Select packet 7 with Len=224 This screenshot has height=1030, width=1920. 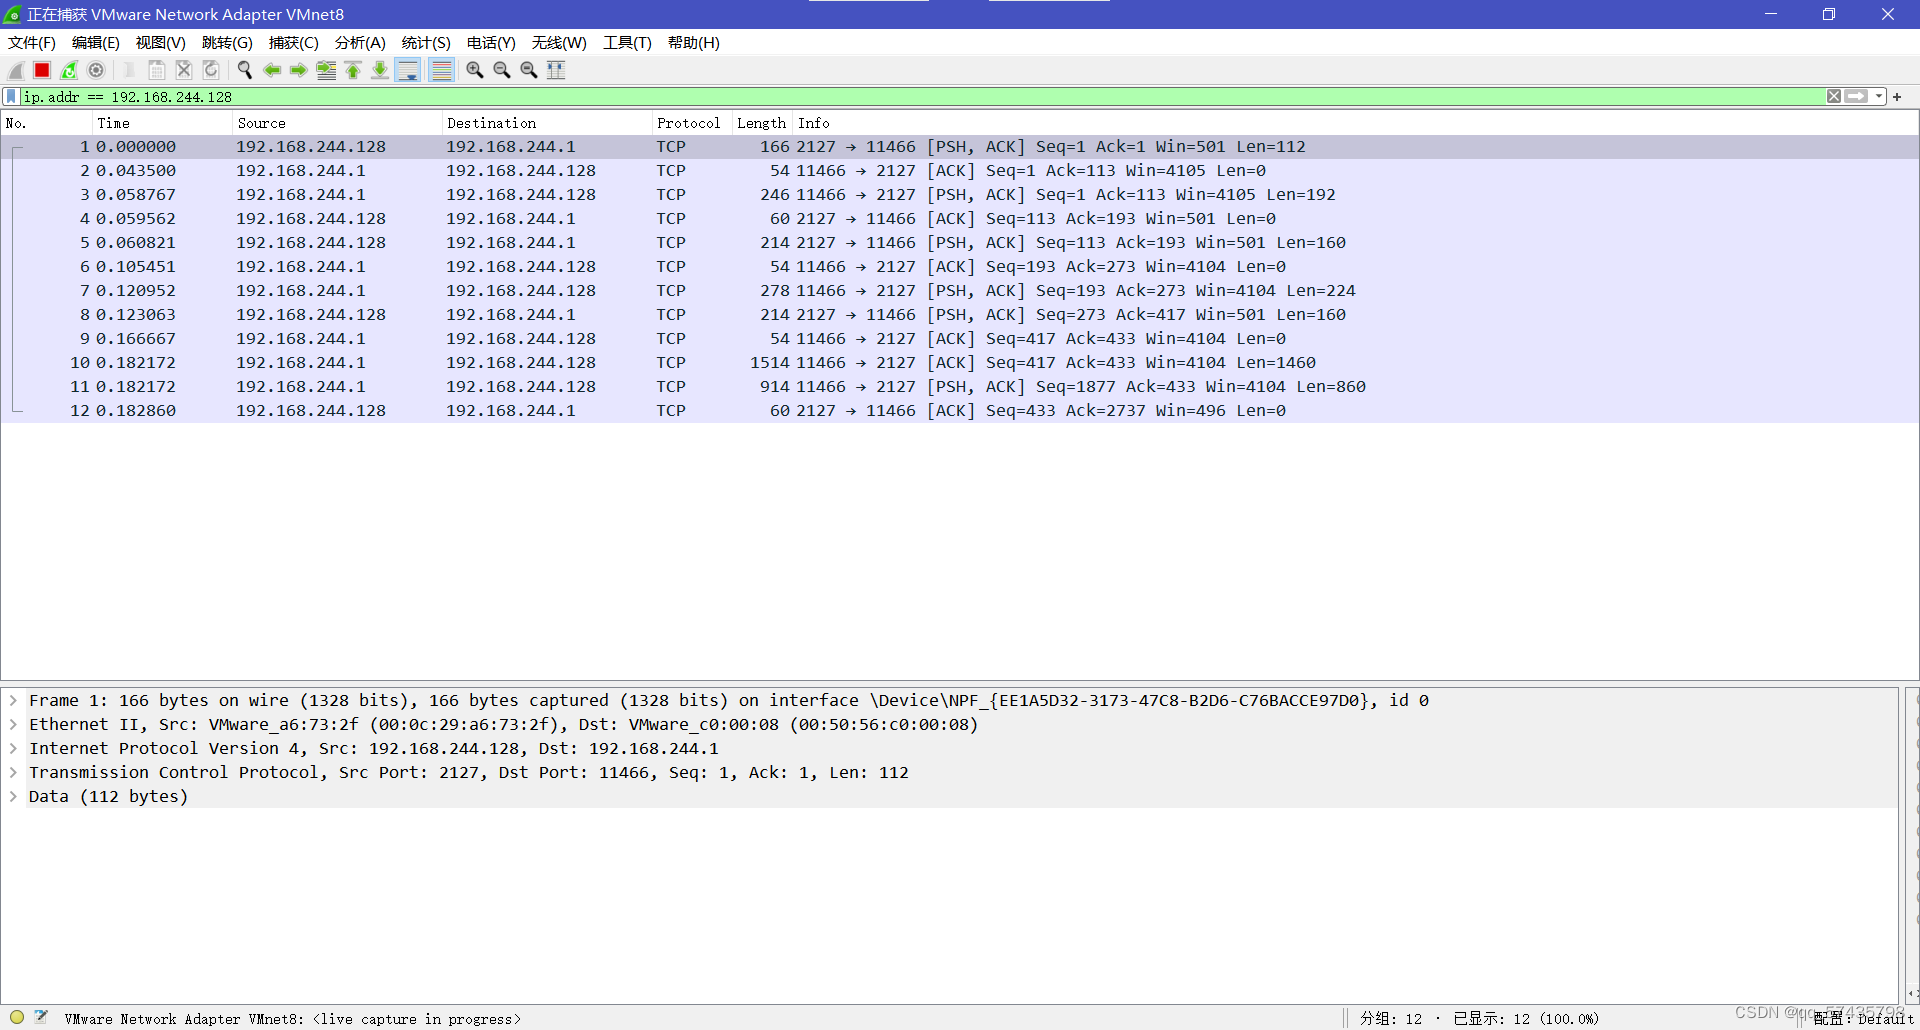point(960,291)
